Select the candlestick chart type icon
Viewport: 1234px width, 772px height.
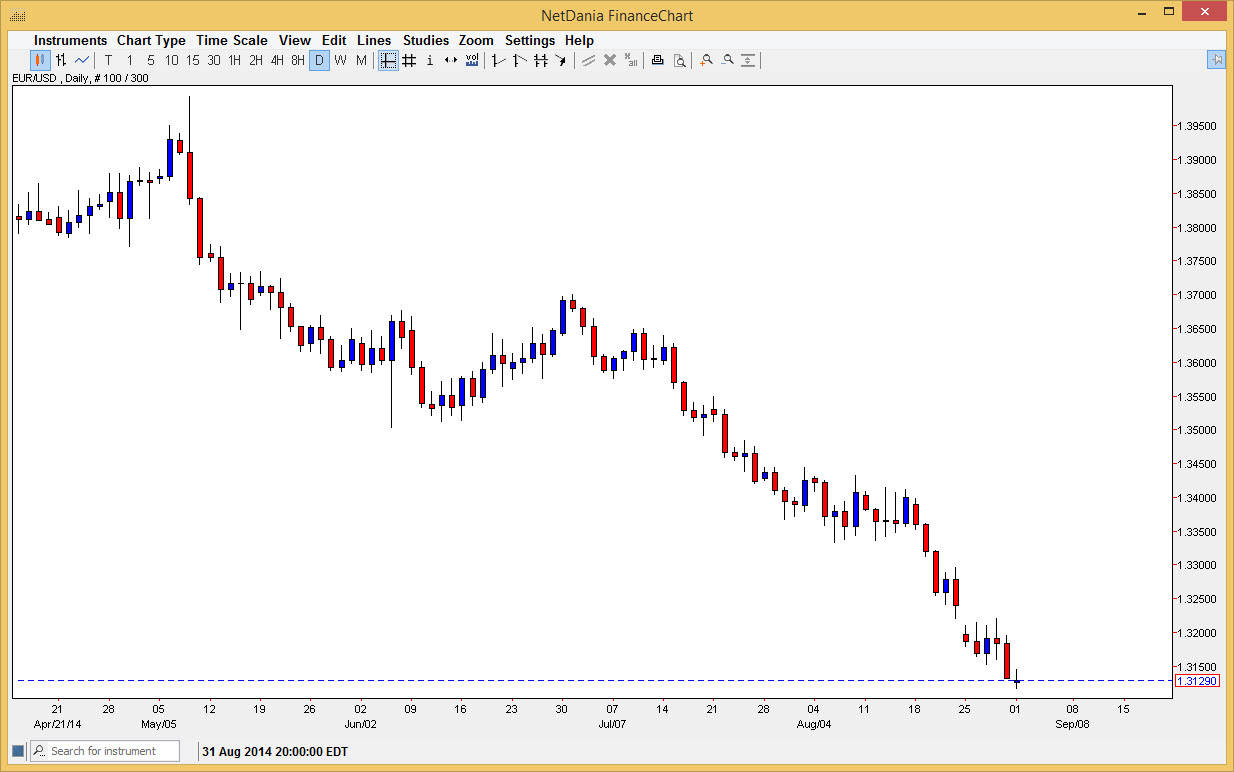(40, 60)
